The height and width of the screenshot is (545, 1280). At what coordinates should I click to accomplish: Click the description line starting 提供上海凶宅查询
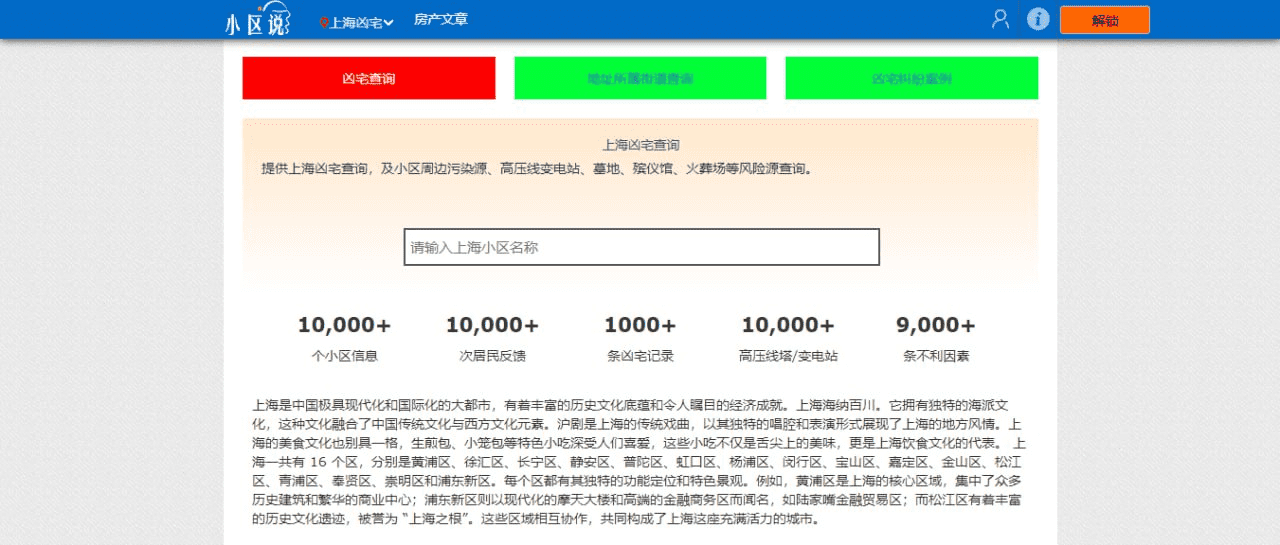537,169
